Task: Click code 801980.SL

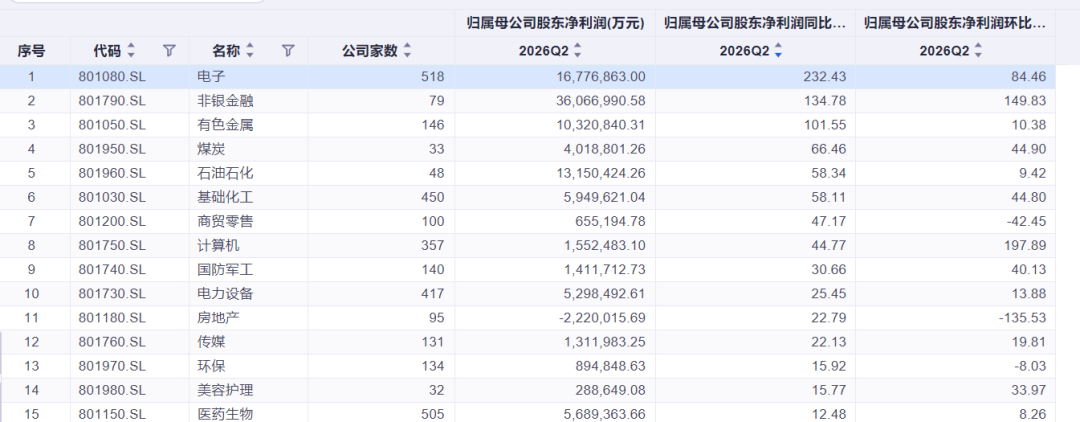Action: (x=112, y=390)
